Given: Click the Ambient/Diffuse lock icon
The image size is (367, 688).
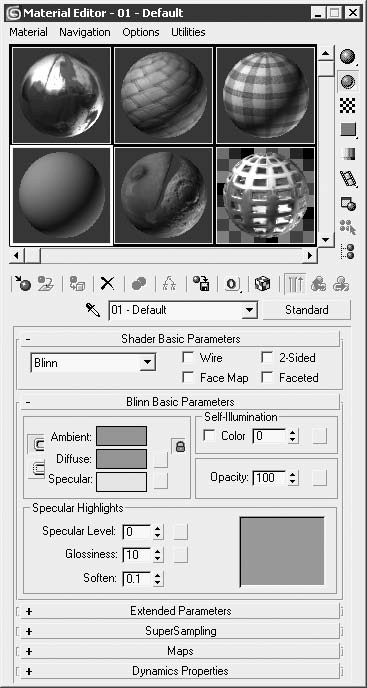Looking at the screenshot, I should click(180, 447).
